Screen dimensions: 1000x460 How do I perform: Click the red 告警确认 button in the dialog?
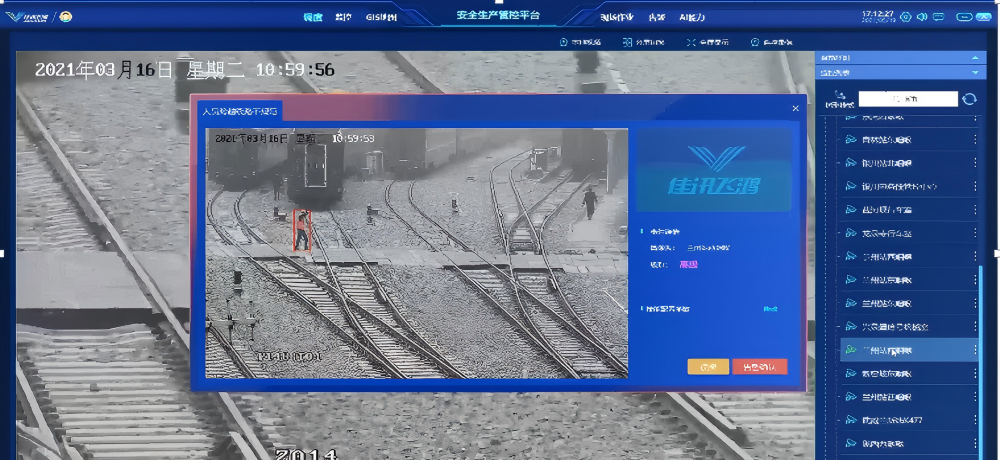tap(759, 366)
